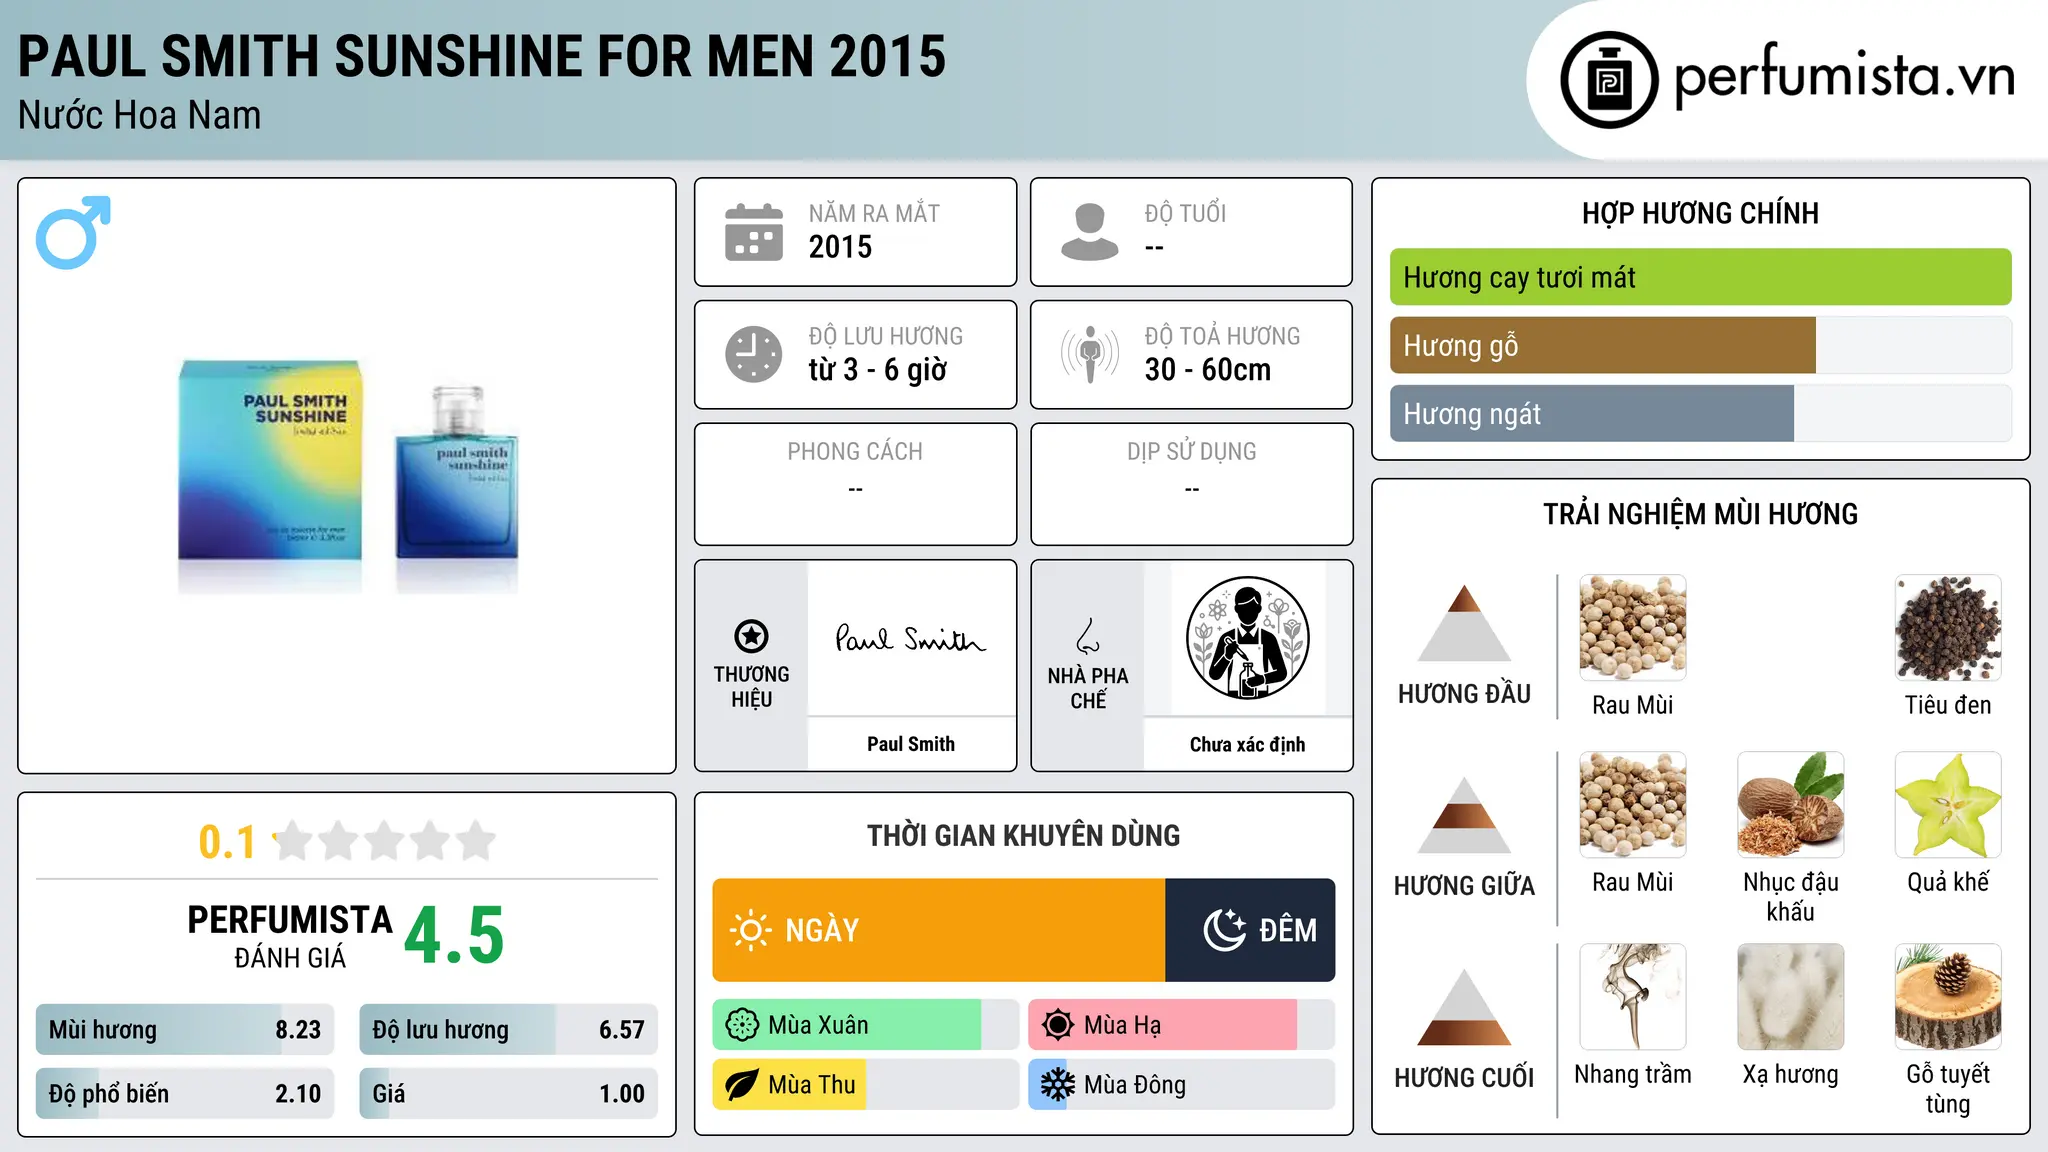
Task: Click the Thời gian khuyên dùng heading
Action: click(x=1024, y=835)
